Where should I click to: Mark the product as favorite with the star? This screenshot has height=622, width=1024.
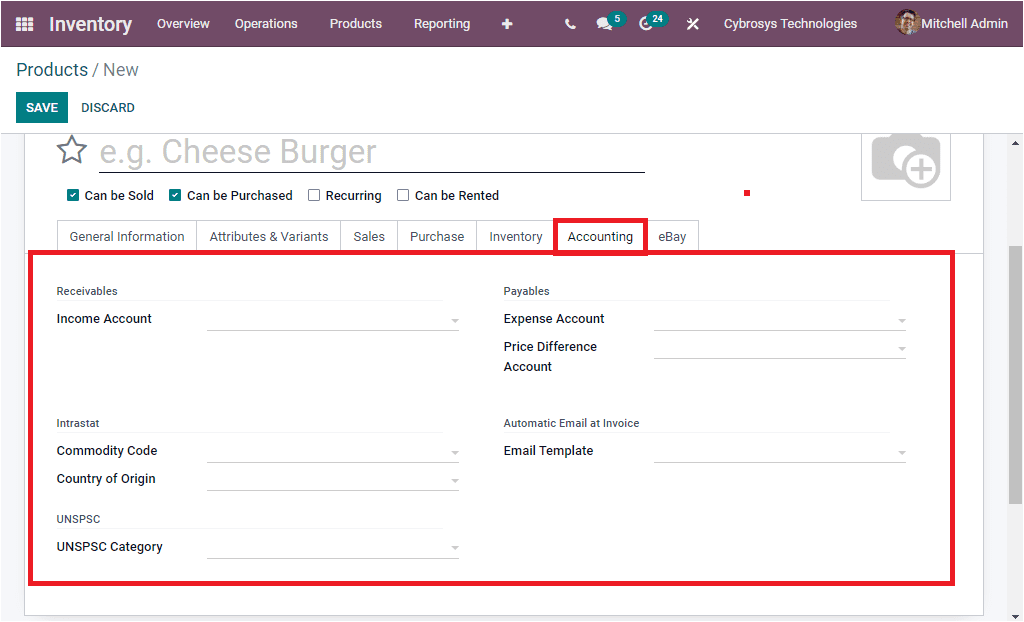[x=71, y=149]
